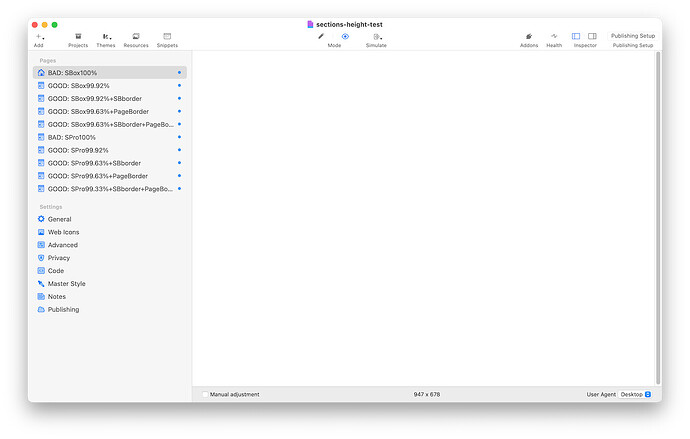Open the Health check icon
Image resolution: width=690 pixels, height=439 pixels.
point(554,40)
